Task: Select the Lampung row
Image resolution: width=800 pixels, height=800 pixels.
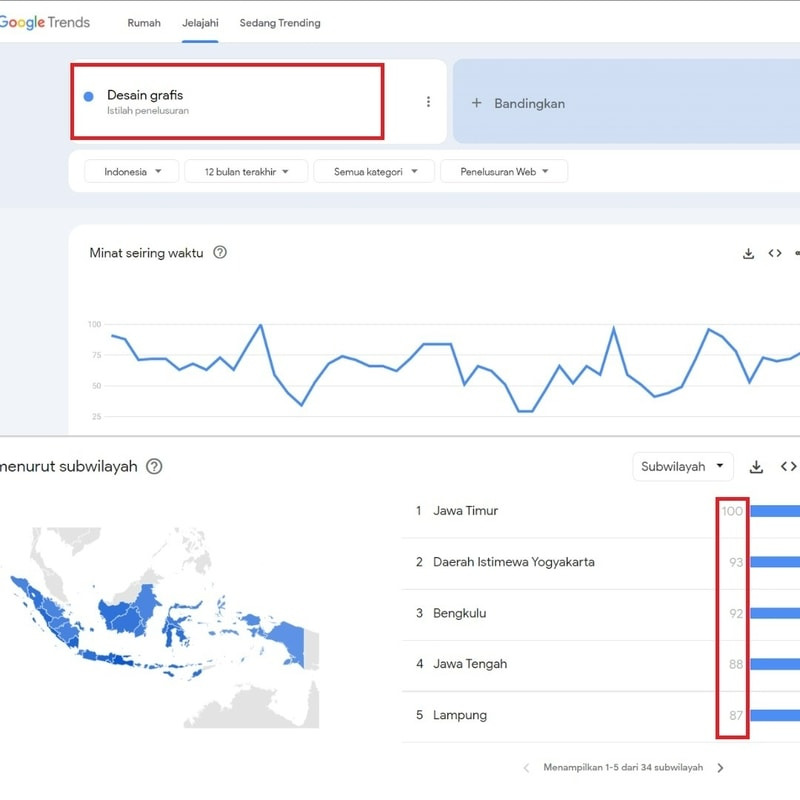Action: [x=601, y=715]
